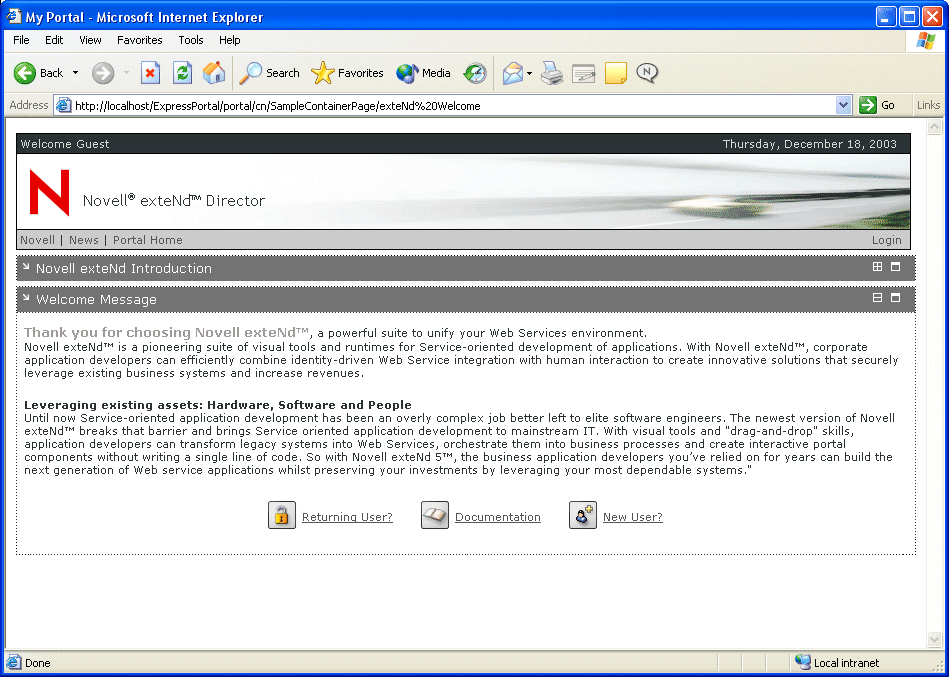Follow the Portal Home link
Screen dimensions: 949x677
(x=148, y=240)
